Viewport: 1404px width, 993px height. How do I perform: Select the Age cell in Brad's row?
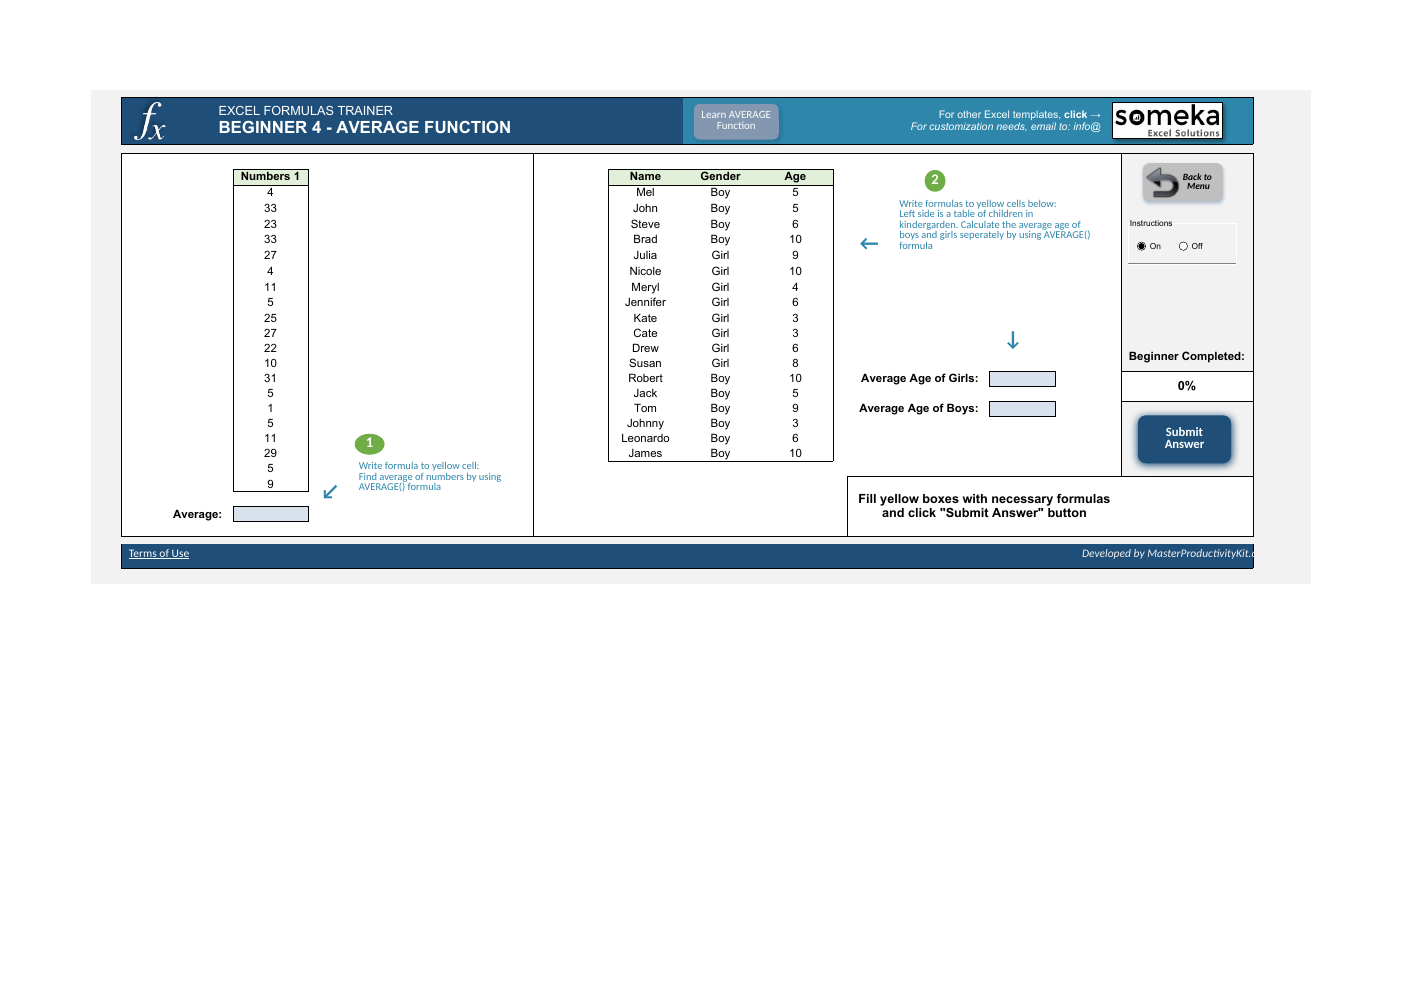click(x=795, y=240)
